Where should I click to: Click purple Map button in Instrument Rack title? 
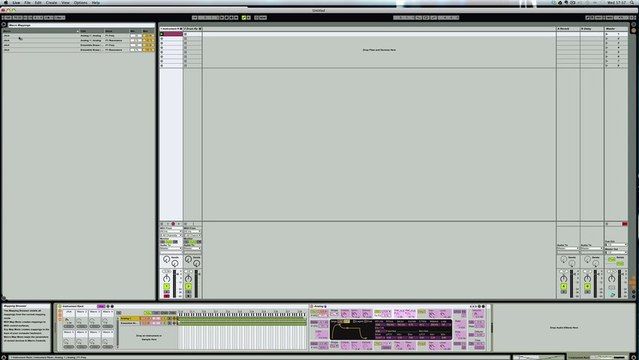point(101,306)
